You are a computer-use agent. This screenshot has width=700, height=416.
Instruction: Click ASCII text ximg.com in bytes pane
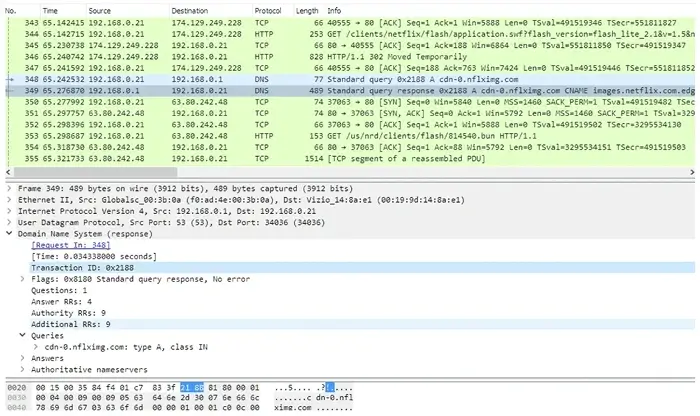pyautogui.click(x=293, y=407)
